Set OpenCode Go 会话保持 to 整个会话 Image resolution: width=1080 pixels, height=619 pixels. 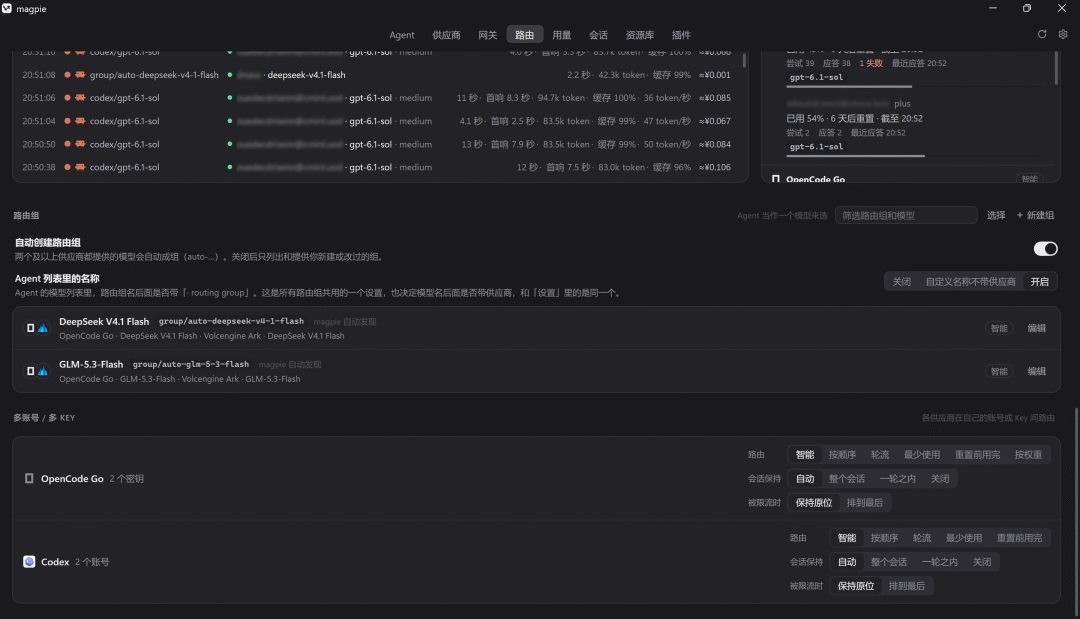[847, 479]
